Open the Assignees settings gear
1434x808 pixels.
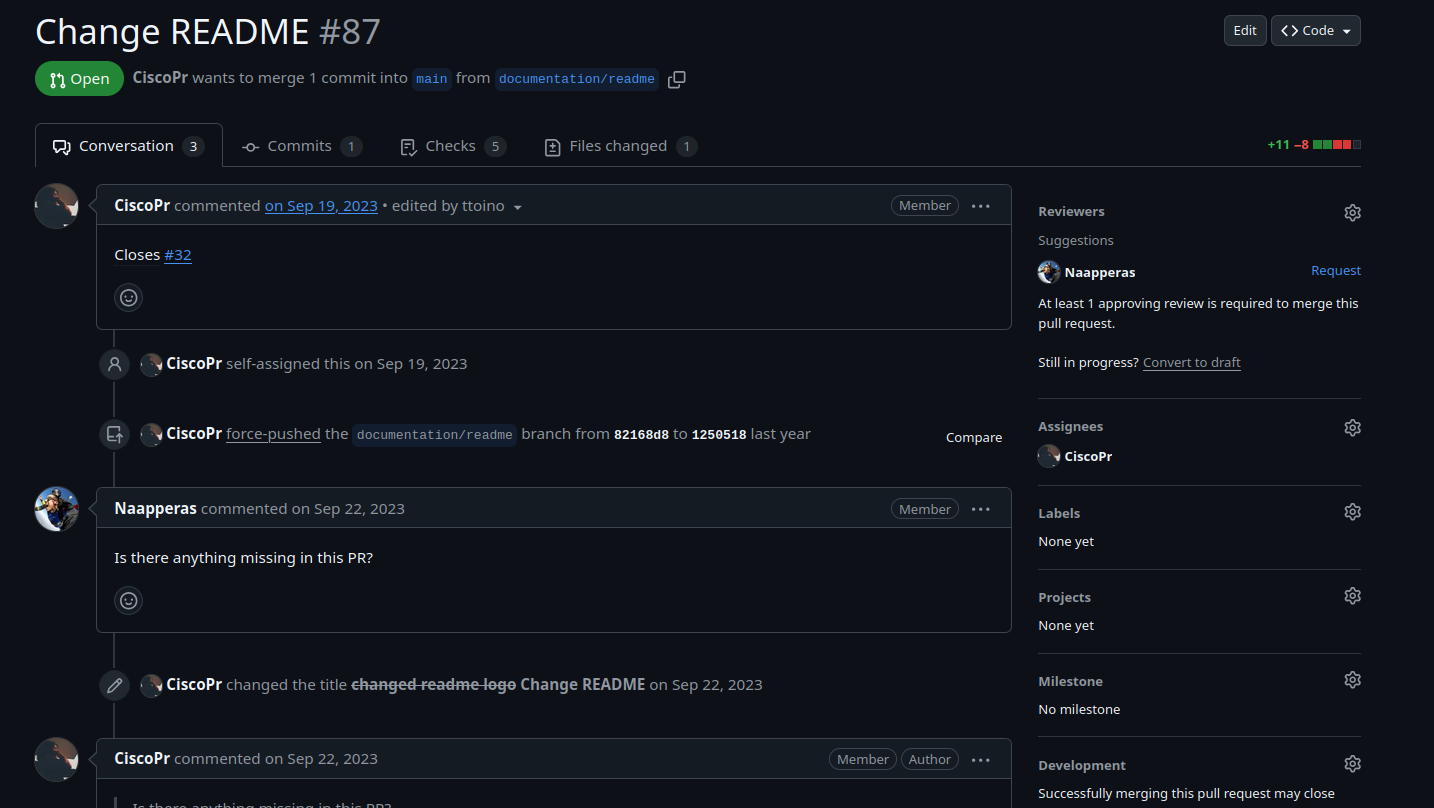coord(1352,427)
